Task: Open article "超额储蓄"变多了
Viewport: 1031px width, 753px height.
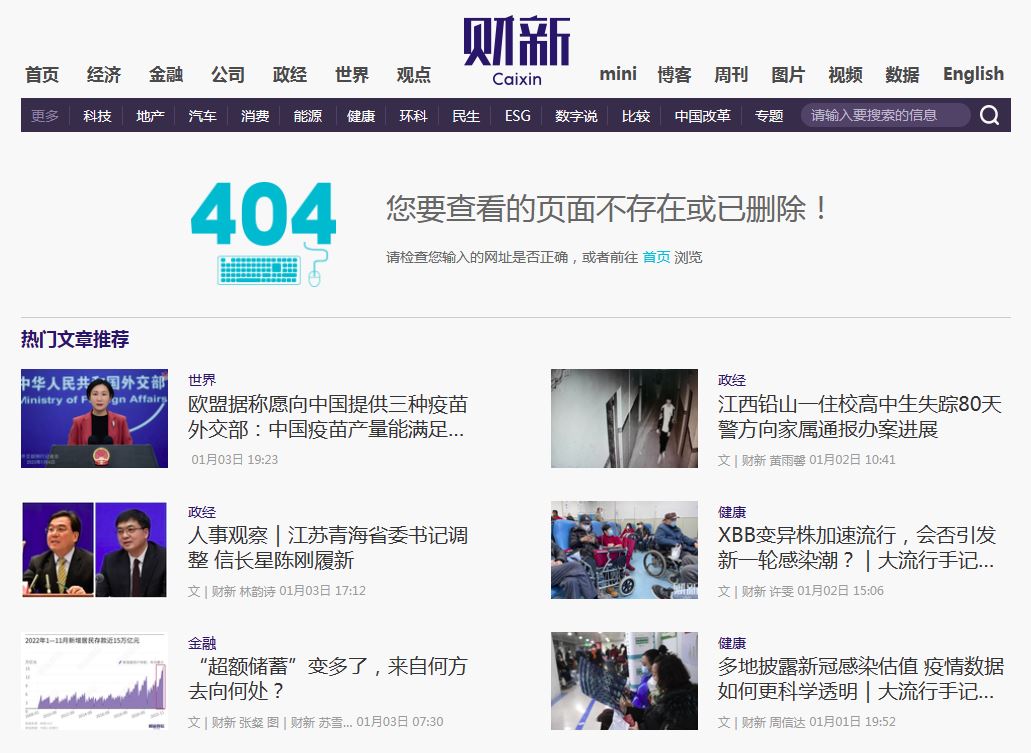Action: pos(327,679)
